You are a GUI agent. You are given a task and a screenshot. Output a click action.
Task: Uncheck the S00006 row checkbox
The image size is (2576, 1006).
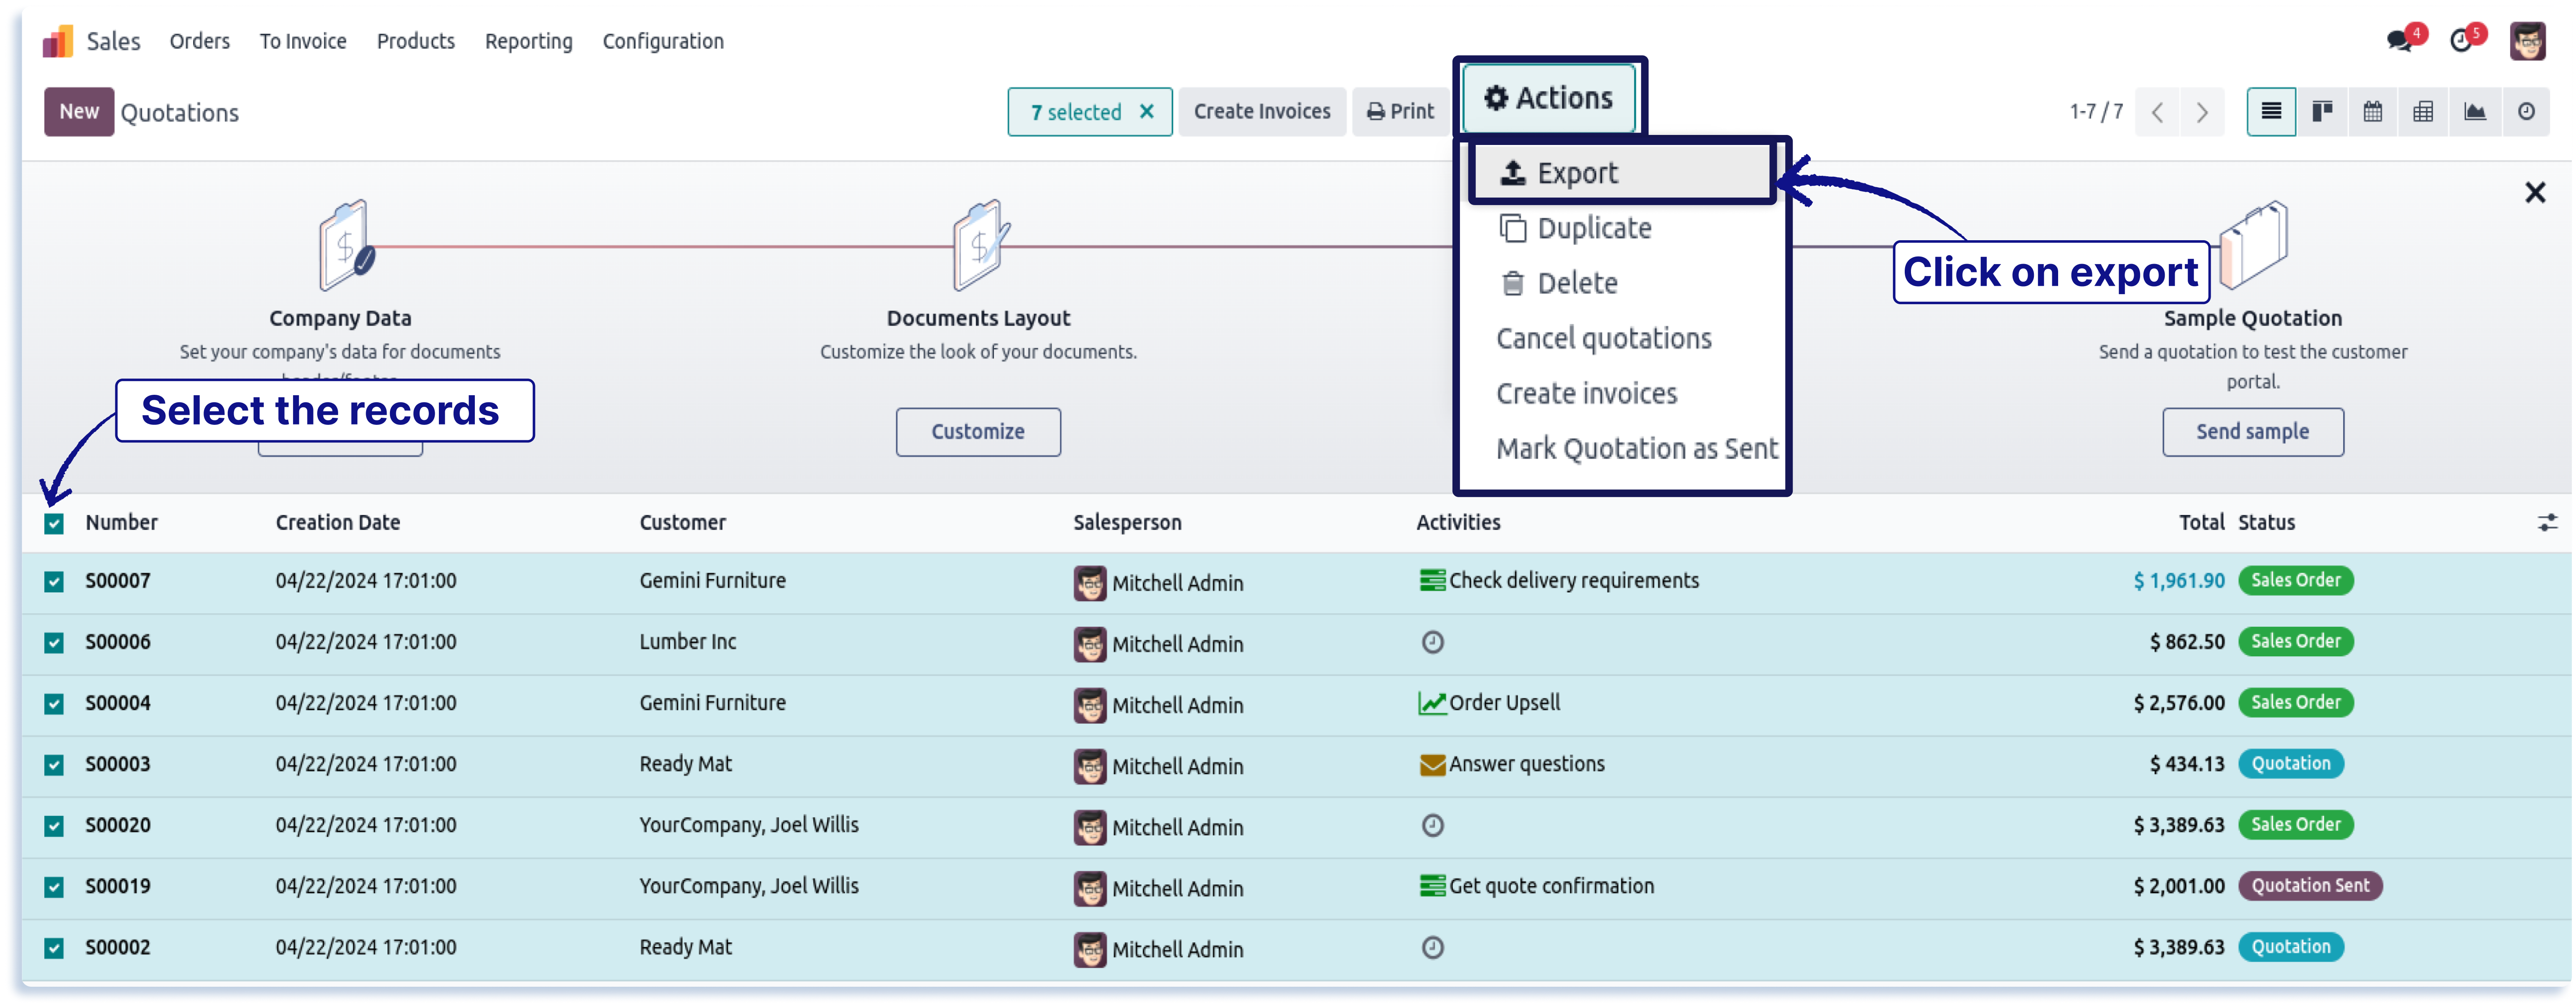click(54, 643)
